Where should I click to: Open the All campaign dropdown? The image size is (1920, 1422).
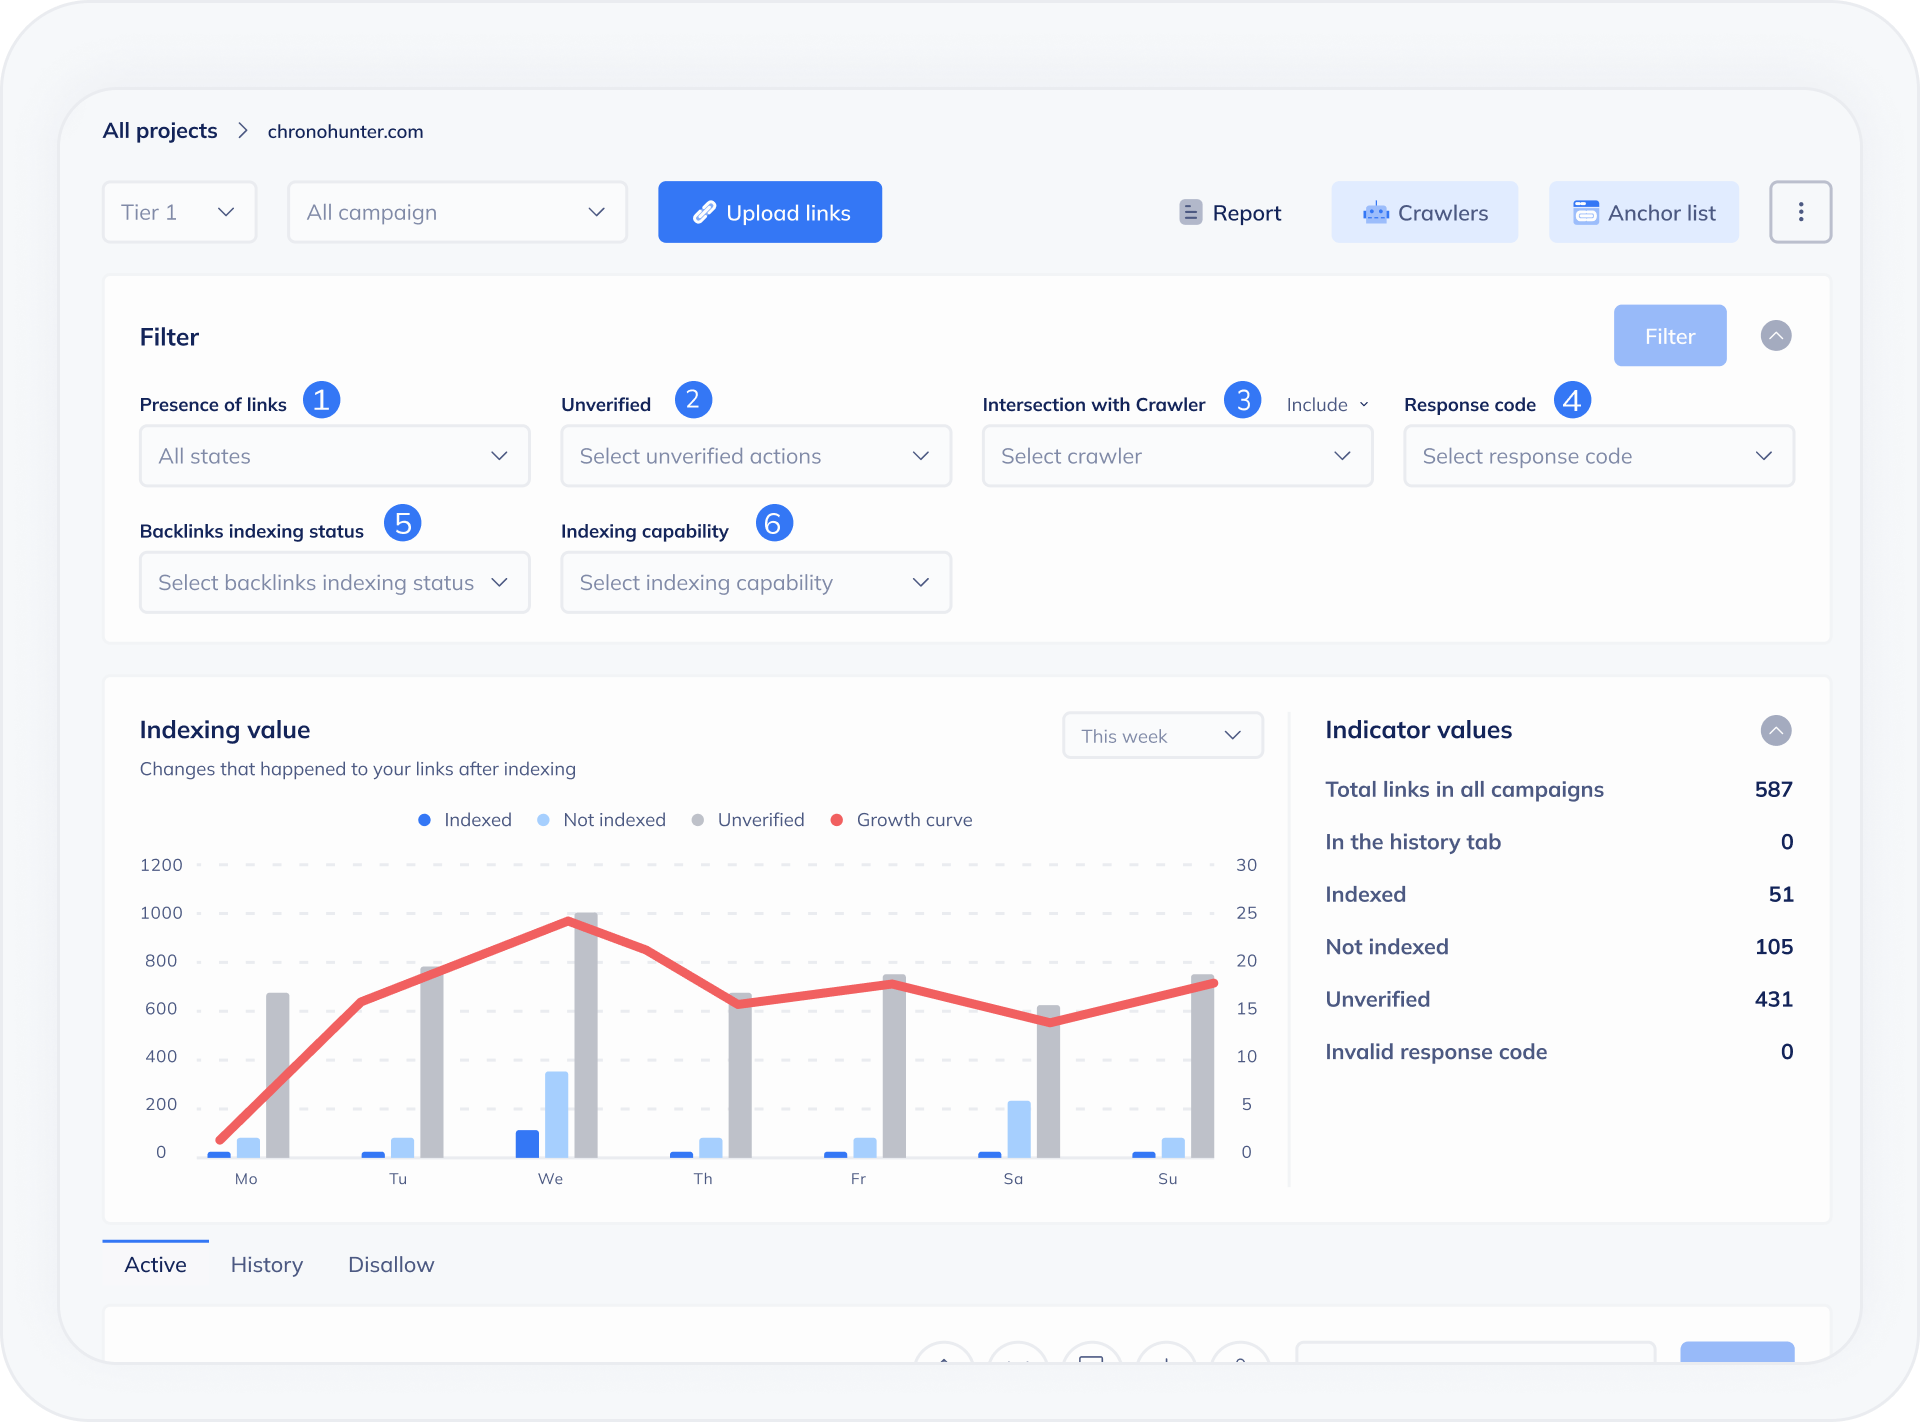point(457,212)
